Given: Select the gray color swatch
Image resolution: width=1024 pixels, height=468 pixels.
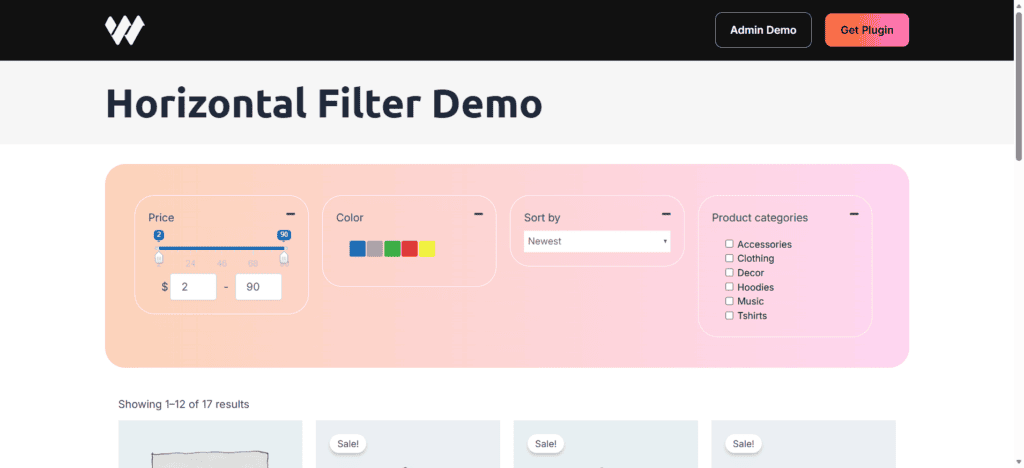Looking at the screenshot, I should pyautogui.click(x=375, y=249).
